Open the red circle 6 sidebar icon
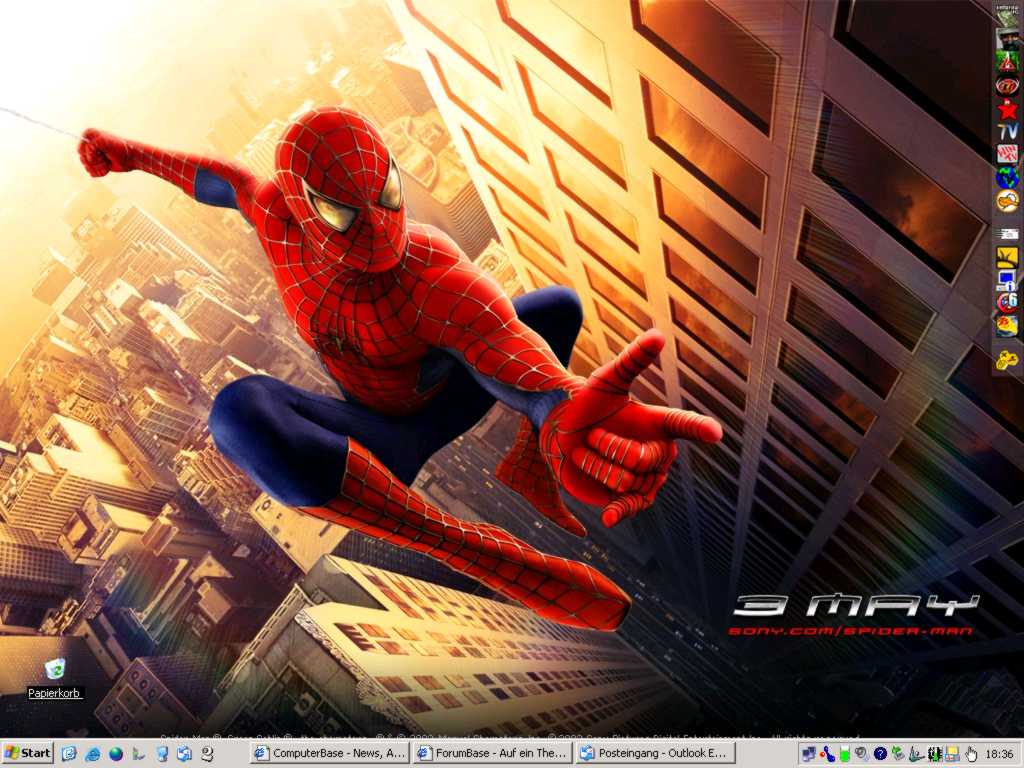Screen dimensions: 1024x768 pos(1007,302)
